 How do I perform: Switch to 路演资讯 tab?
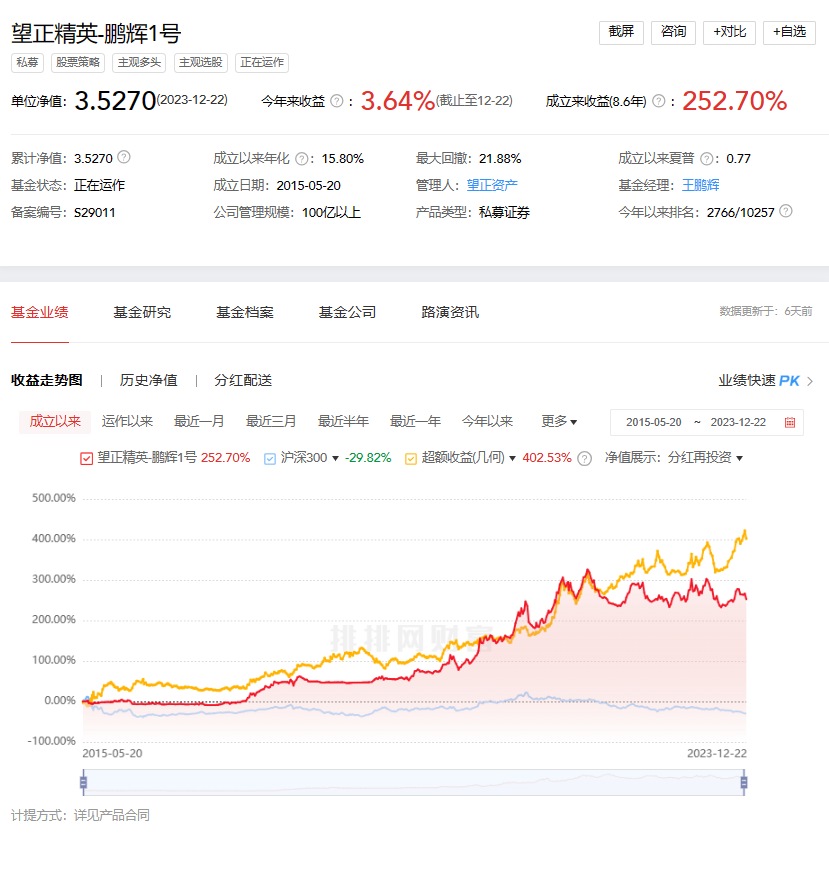point(450,312)
